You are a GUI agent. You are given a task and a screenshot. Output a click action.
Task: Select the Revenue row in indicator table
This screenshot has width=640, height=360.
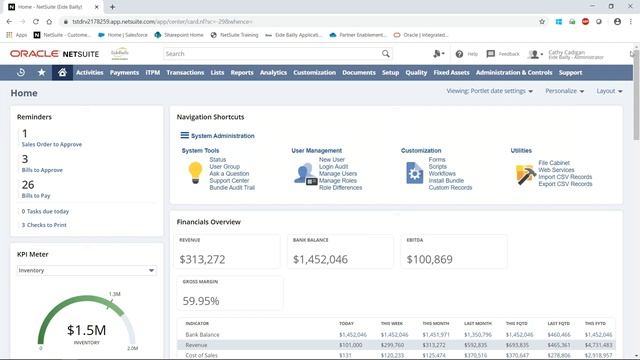point(396,345)
